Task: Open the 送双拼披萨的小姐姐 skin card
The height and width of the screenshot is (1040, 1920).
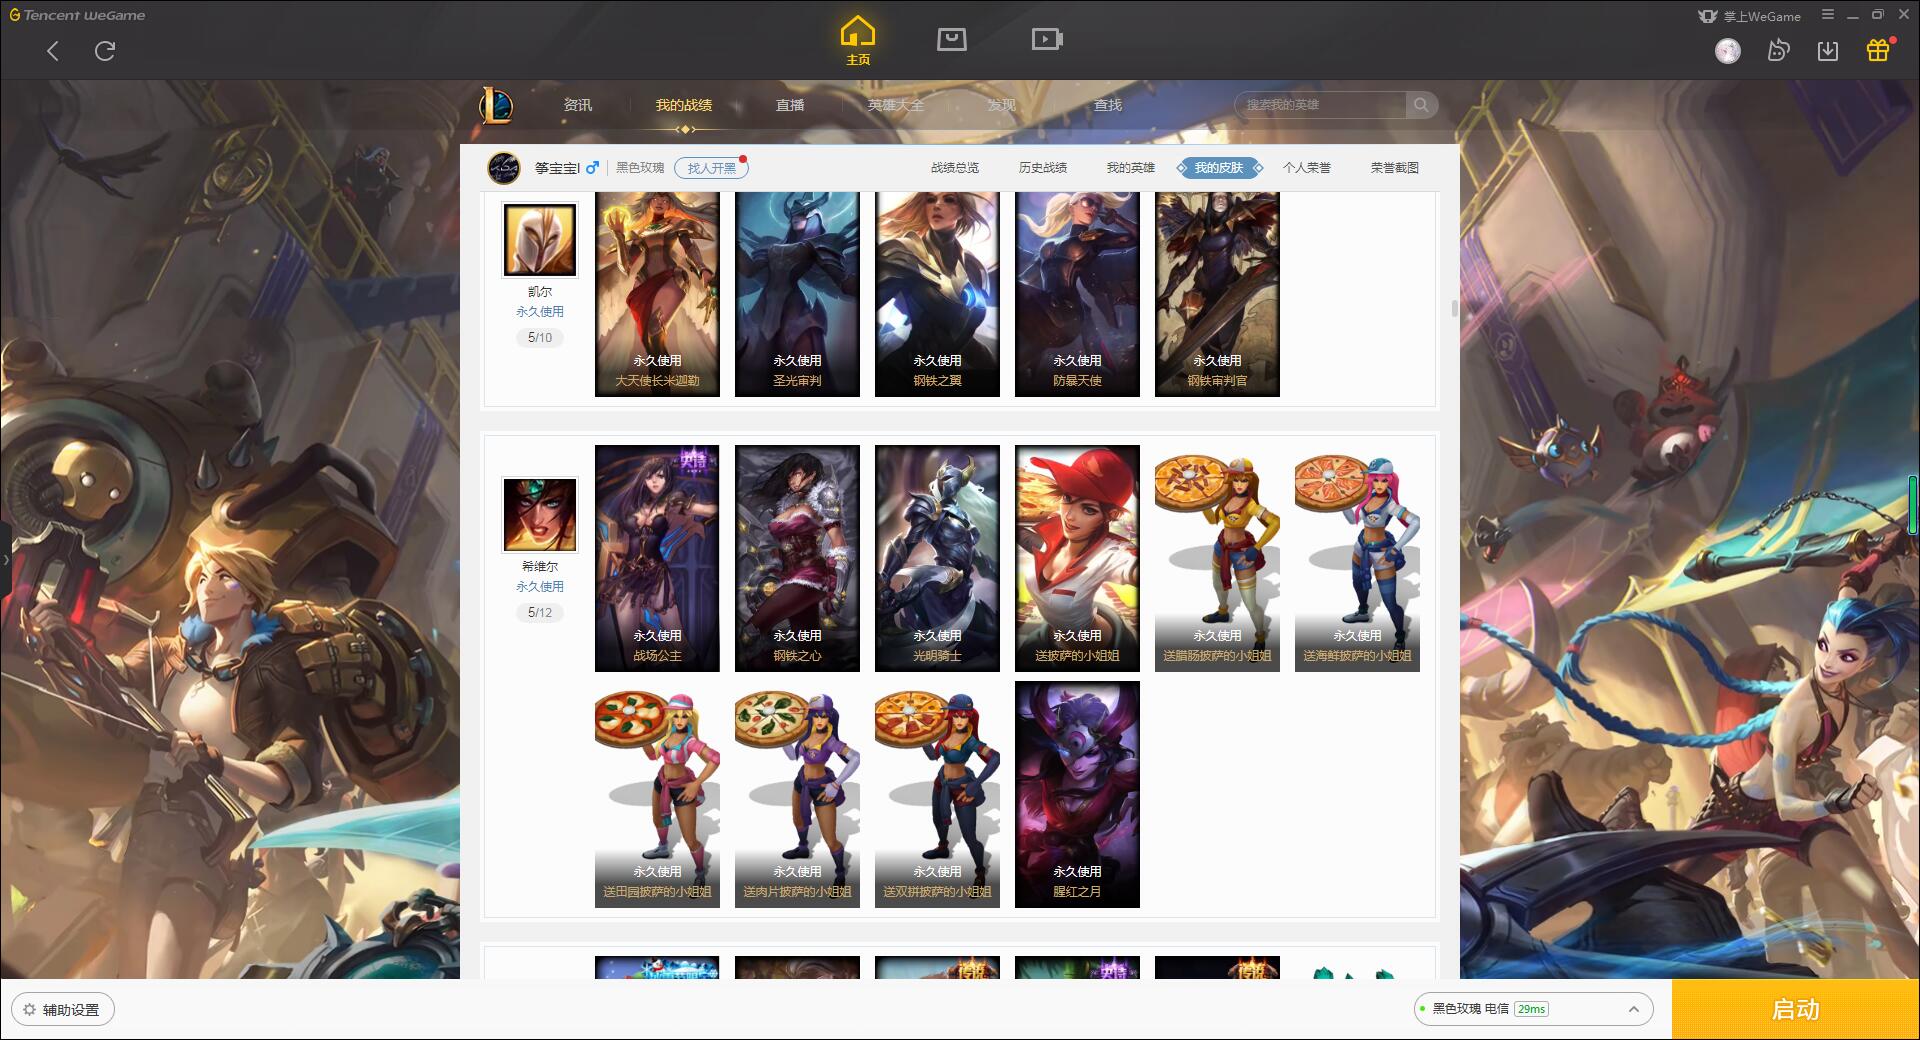Action: (x=937, y=794)
